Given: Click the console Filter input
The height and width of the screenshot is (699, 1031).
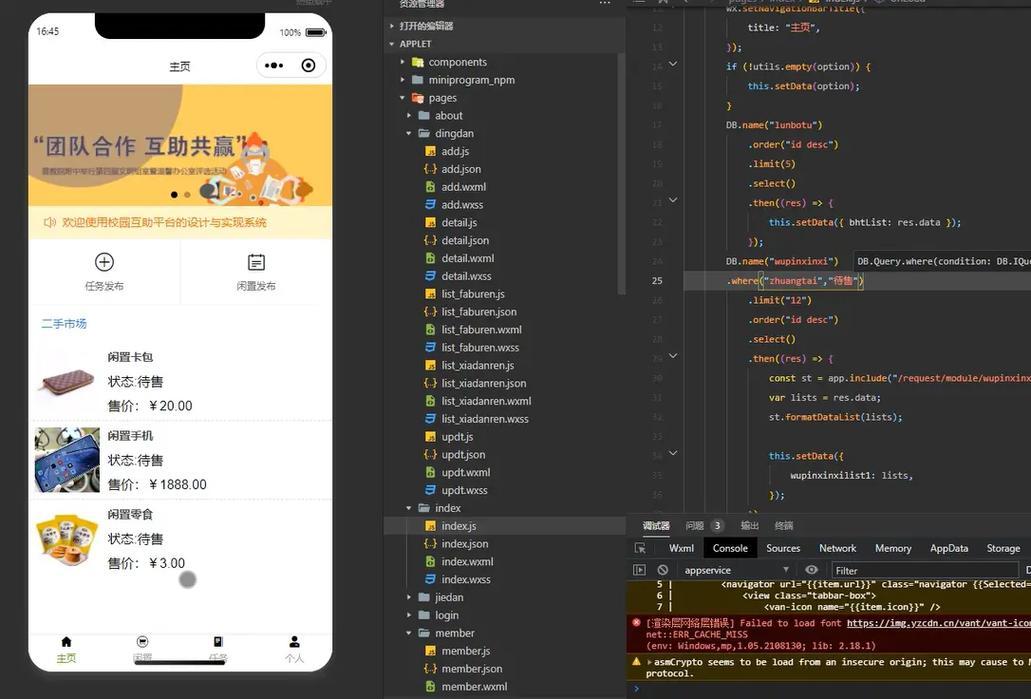Looking at the screenshot, I should pos(924,570).
